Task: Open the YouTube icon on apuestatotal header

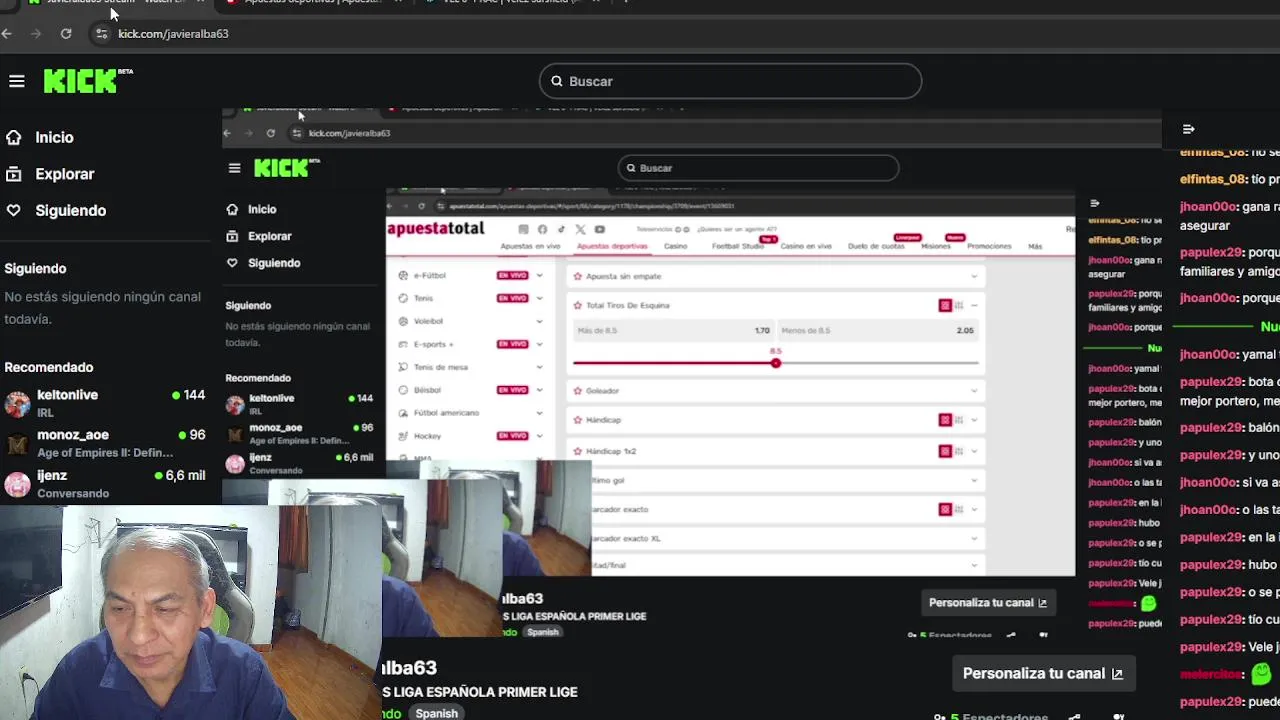Action: [x=599, y=229]
